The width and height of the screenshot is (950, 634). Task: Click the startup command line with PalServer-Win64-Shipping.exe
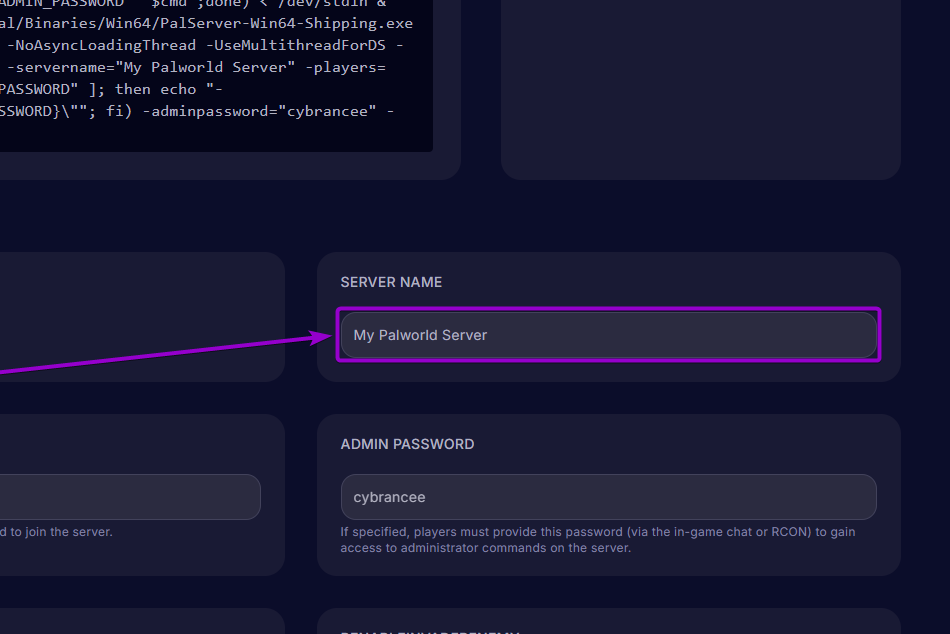coord(206,23)
